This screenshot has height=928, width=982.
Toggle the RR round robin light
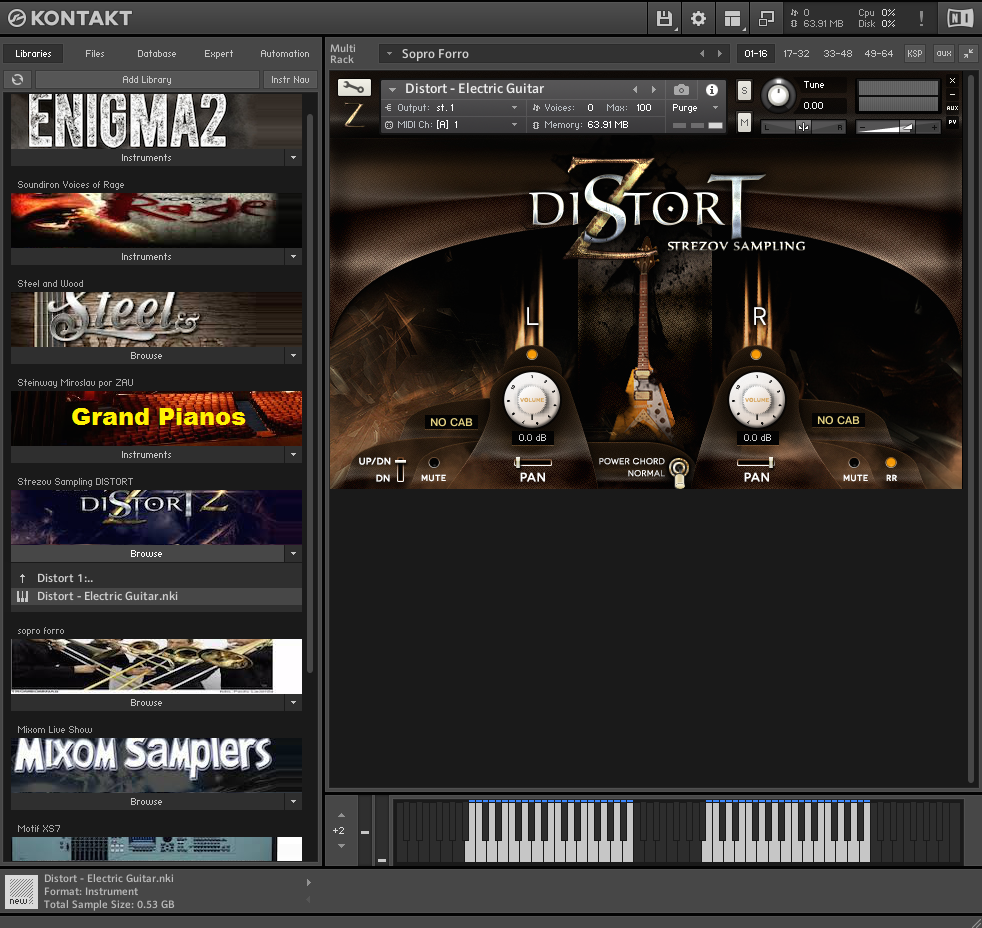(x=891, y=463)
